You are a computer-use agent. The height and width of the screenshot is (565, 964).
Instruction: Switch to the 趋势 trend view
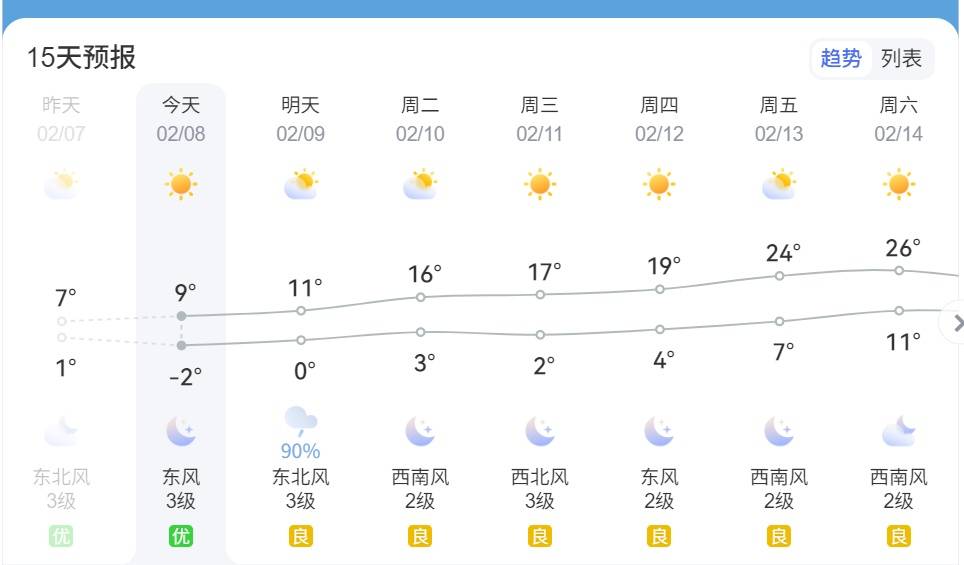(840, 58)
